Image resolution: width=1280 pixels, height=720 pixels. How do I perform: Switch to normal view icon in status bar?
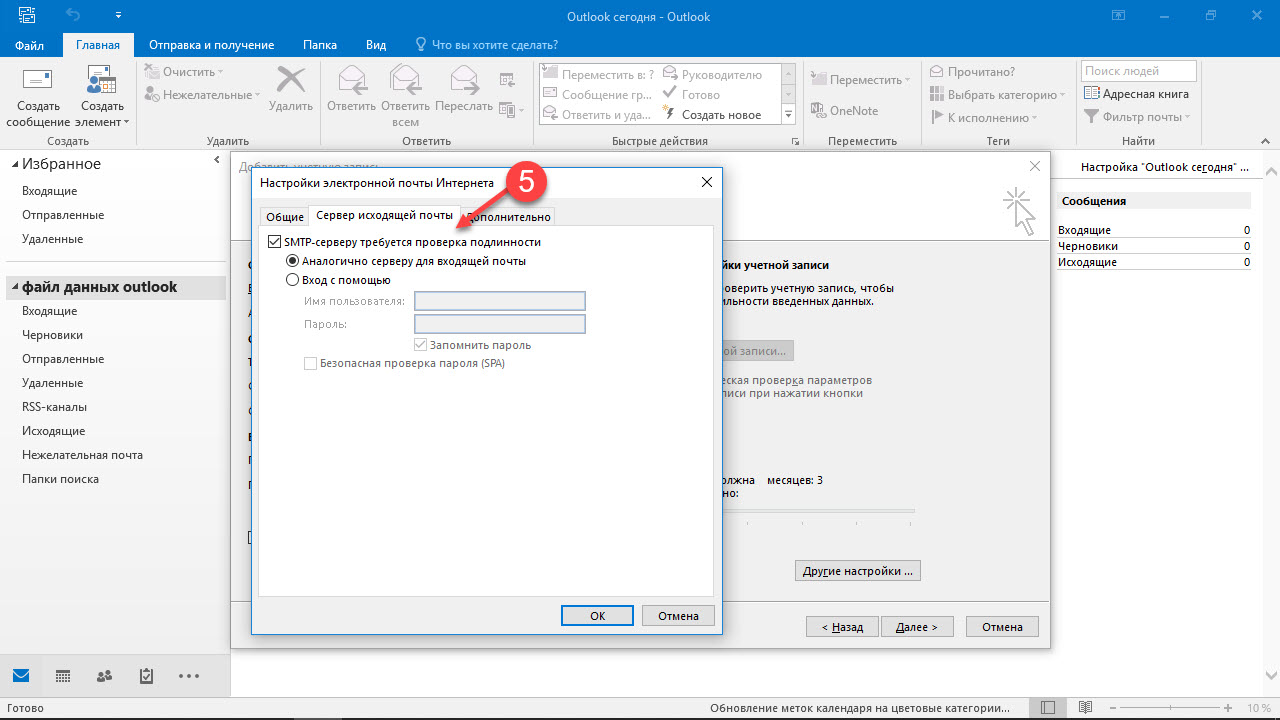pos(1047,707)
